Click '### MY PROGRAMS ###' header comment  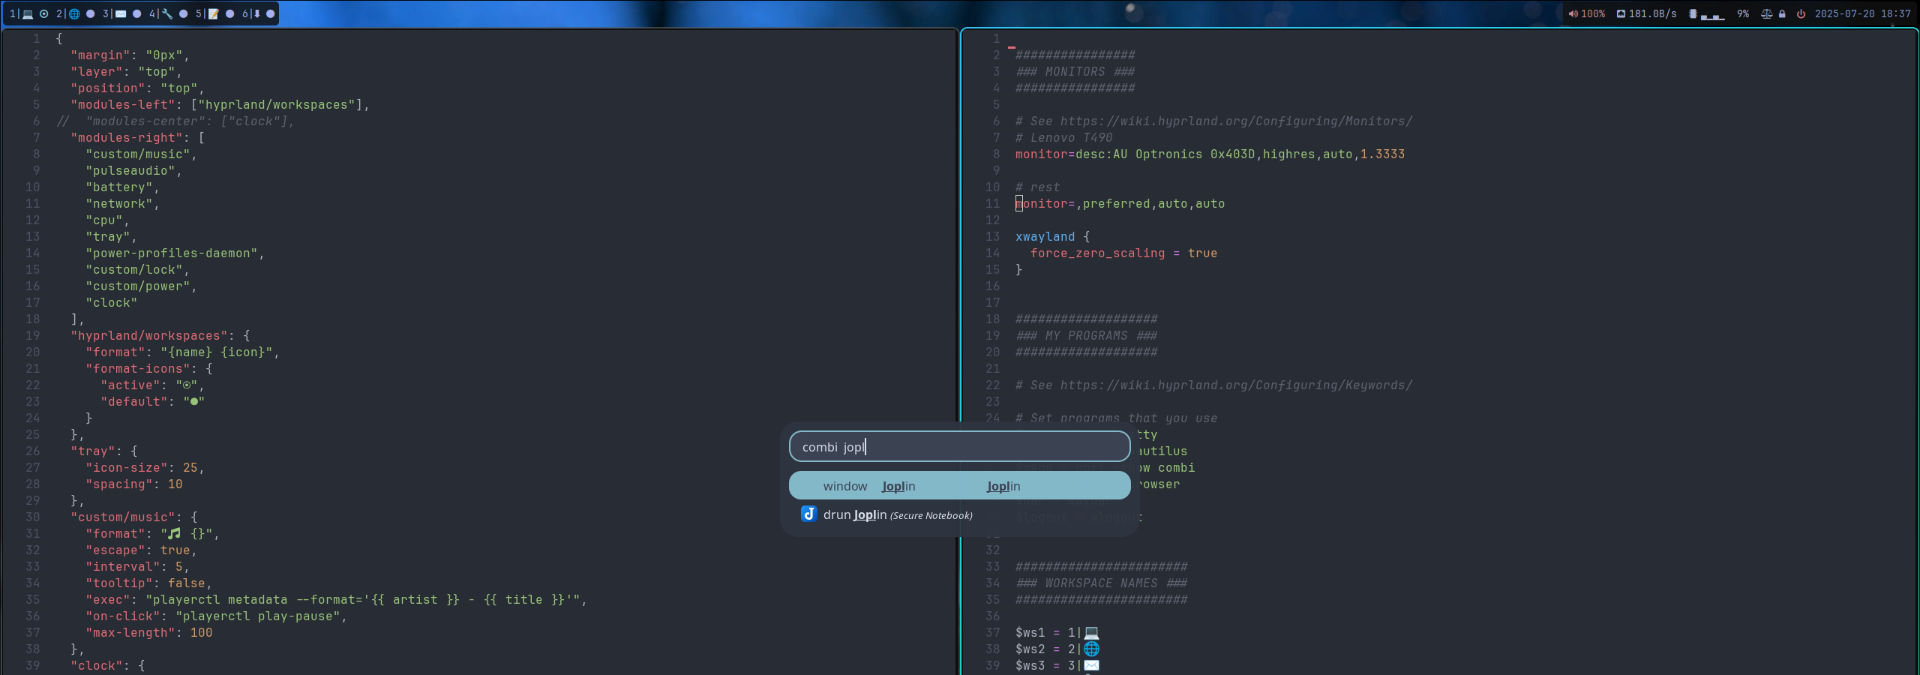pos(1087,336)
